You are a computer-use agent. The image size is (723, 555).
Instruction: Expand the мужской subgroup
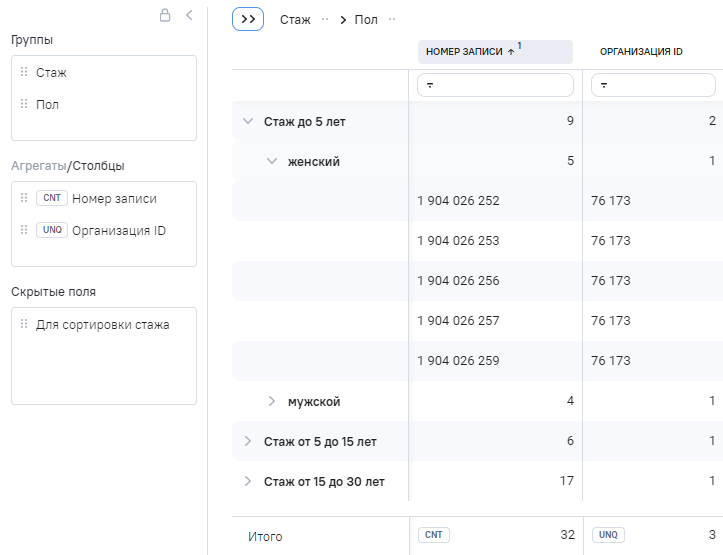coord(271,401)
